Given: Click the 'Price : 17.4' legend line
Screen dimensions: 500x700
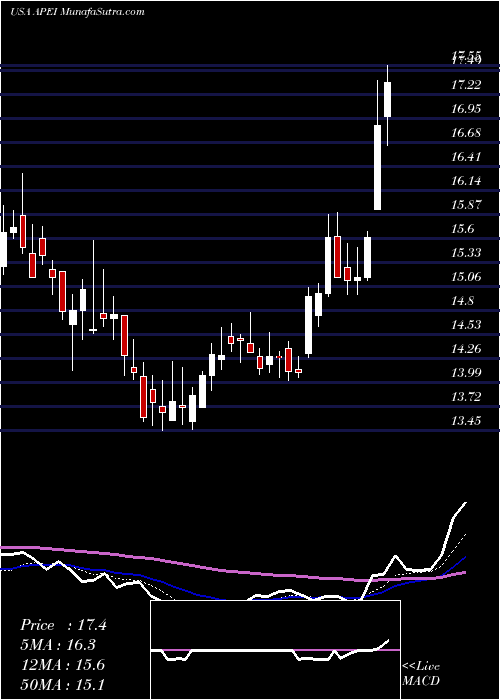Looking at the screenshot, I should point(63,625).
